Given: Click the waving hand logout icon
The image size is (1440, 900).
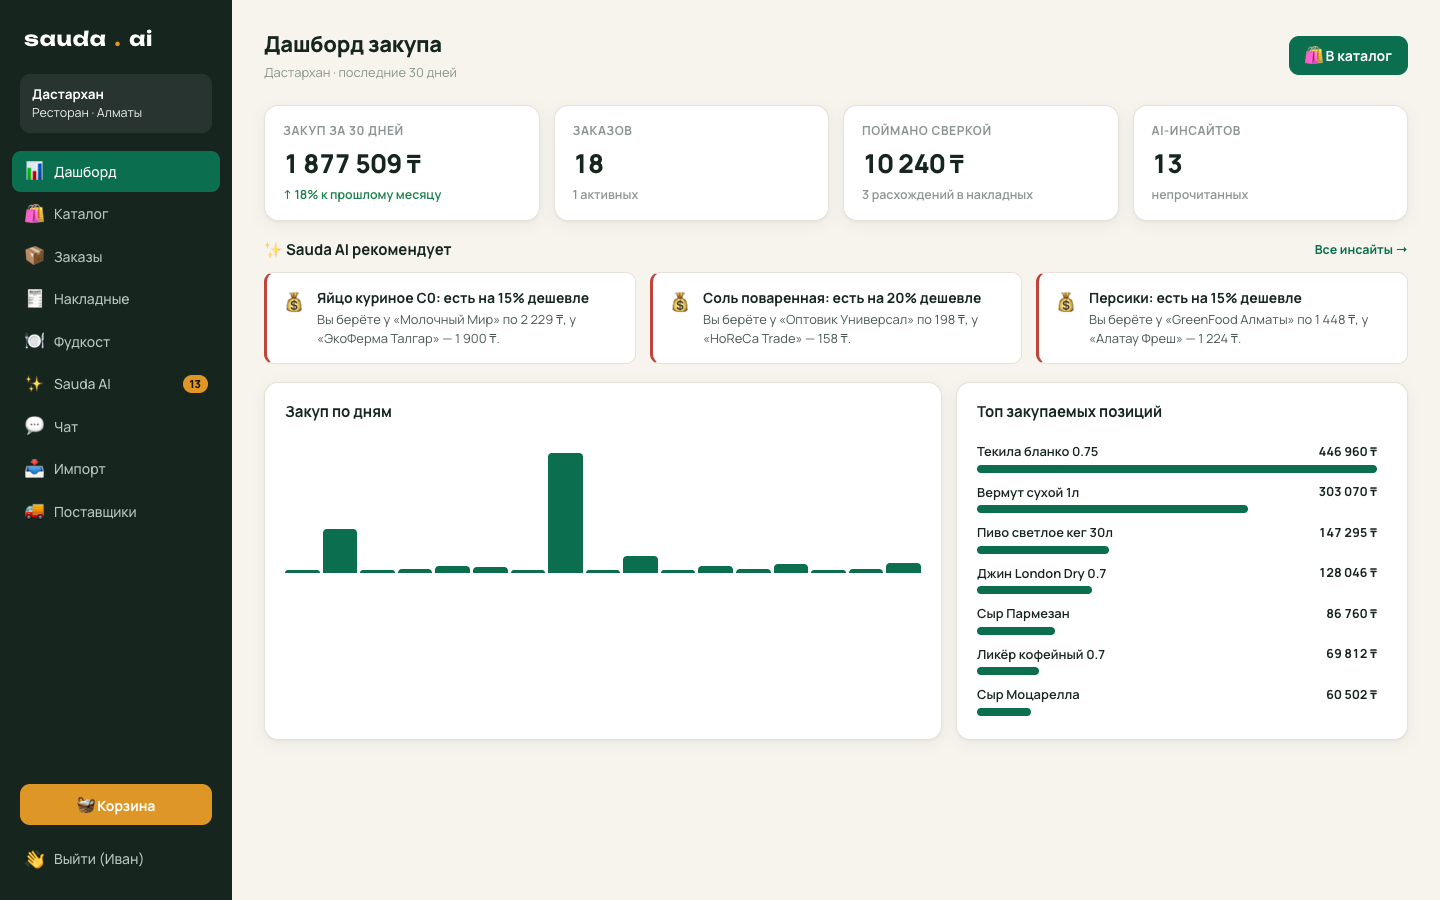Looking at the screenshot, I should 34,859.
